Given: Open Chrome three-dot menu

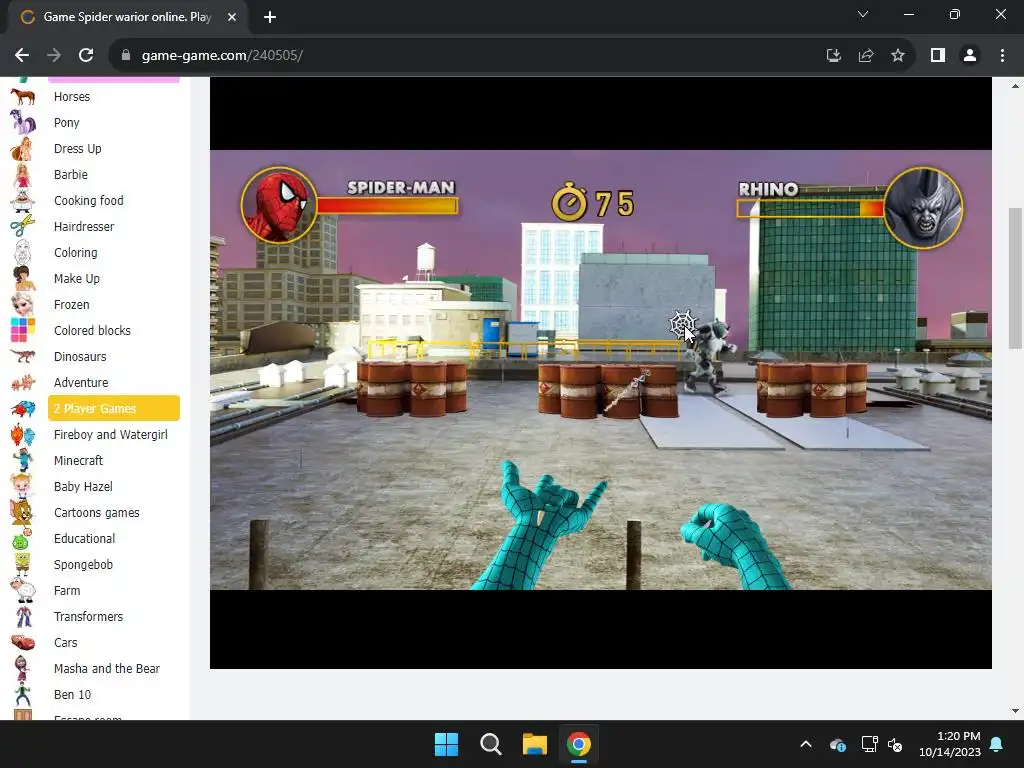Looking at the screenshot, I should (x=1002, y=56).
